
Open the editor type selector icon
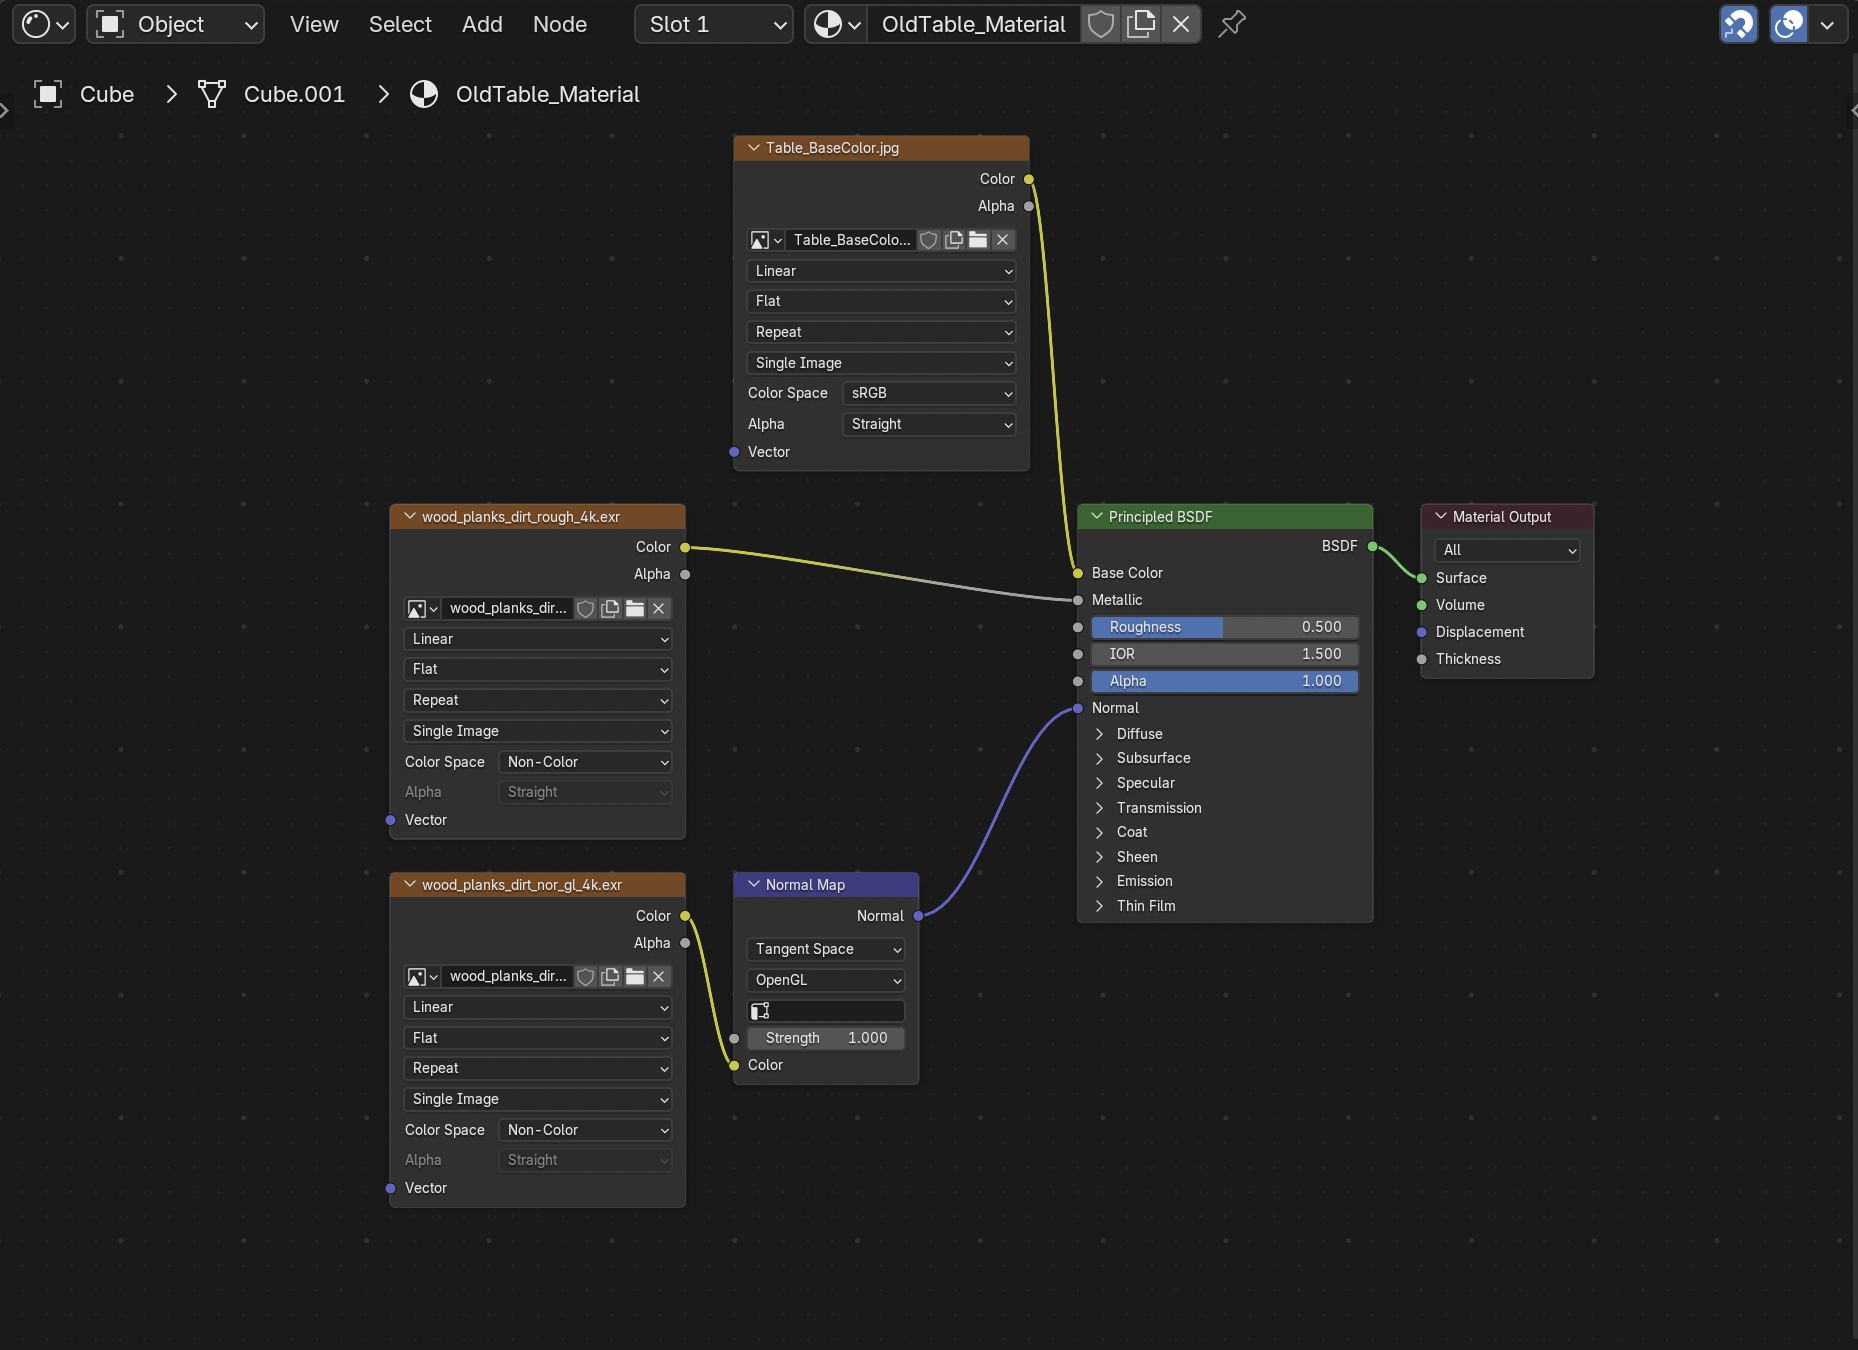(x=44, y=24)
